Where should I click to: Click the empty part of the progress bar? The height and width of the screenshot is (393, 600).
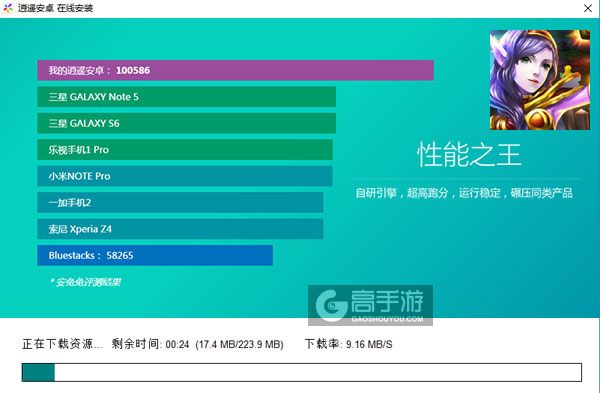pyautogui.click(x=318, y=372)
